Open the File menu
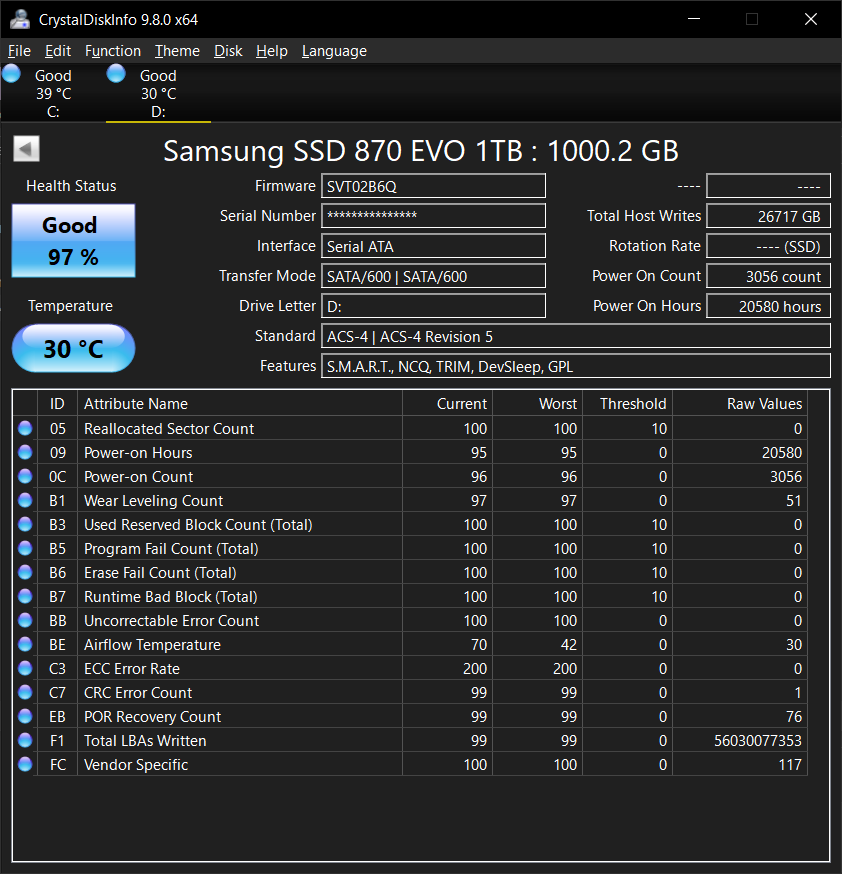The height and width of the screenshot is (874, 842). pos(20,51)
